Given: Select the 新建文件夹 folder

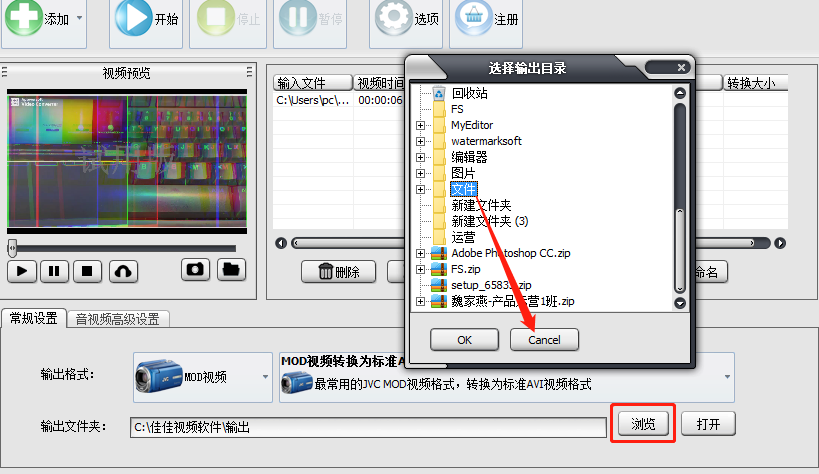Looking at the screenshot, I should click(481, 205).
